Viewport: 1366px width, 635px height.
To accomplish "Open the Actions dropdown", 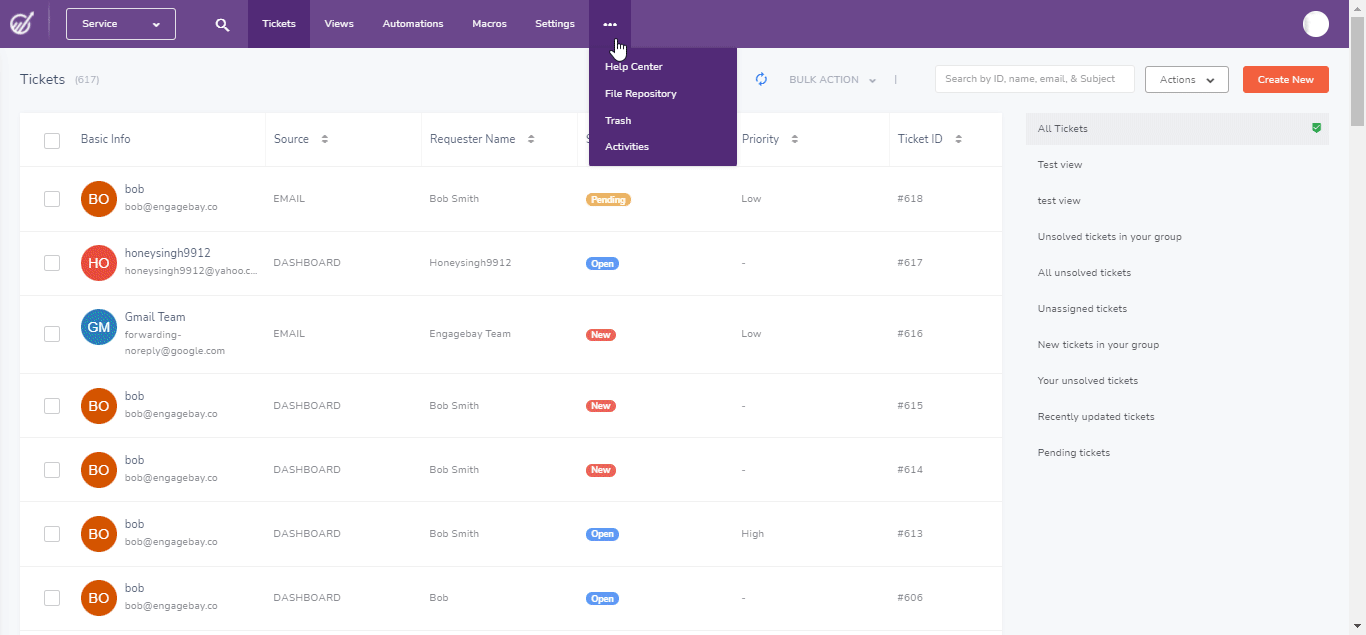I will (x=1187, y=80).
